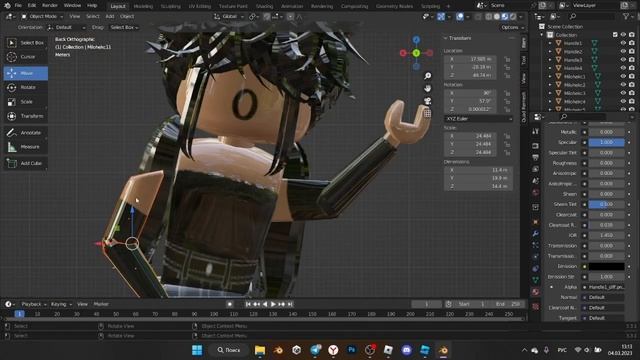The height and width of the screenshot is (360, 640).
Task: Toggle visibility eye for Mishelc1
Action: (623, 76)
